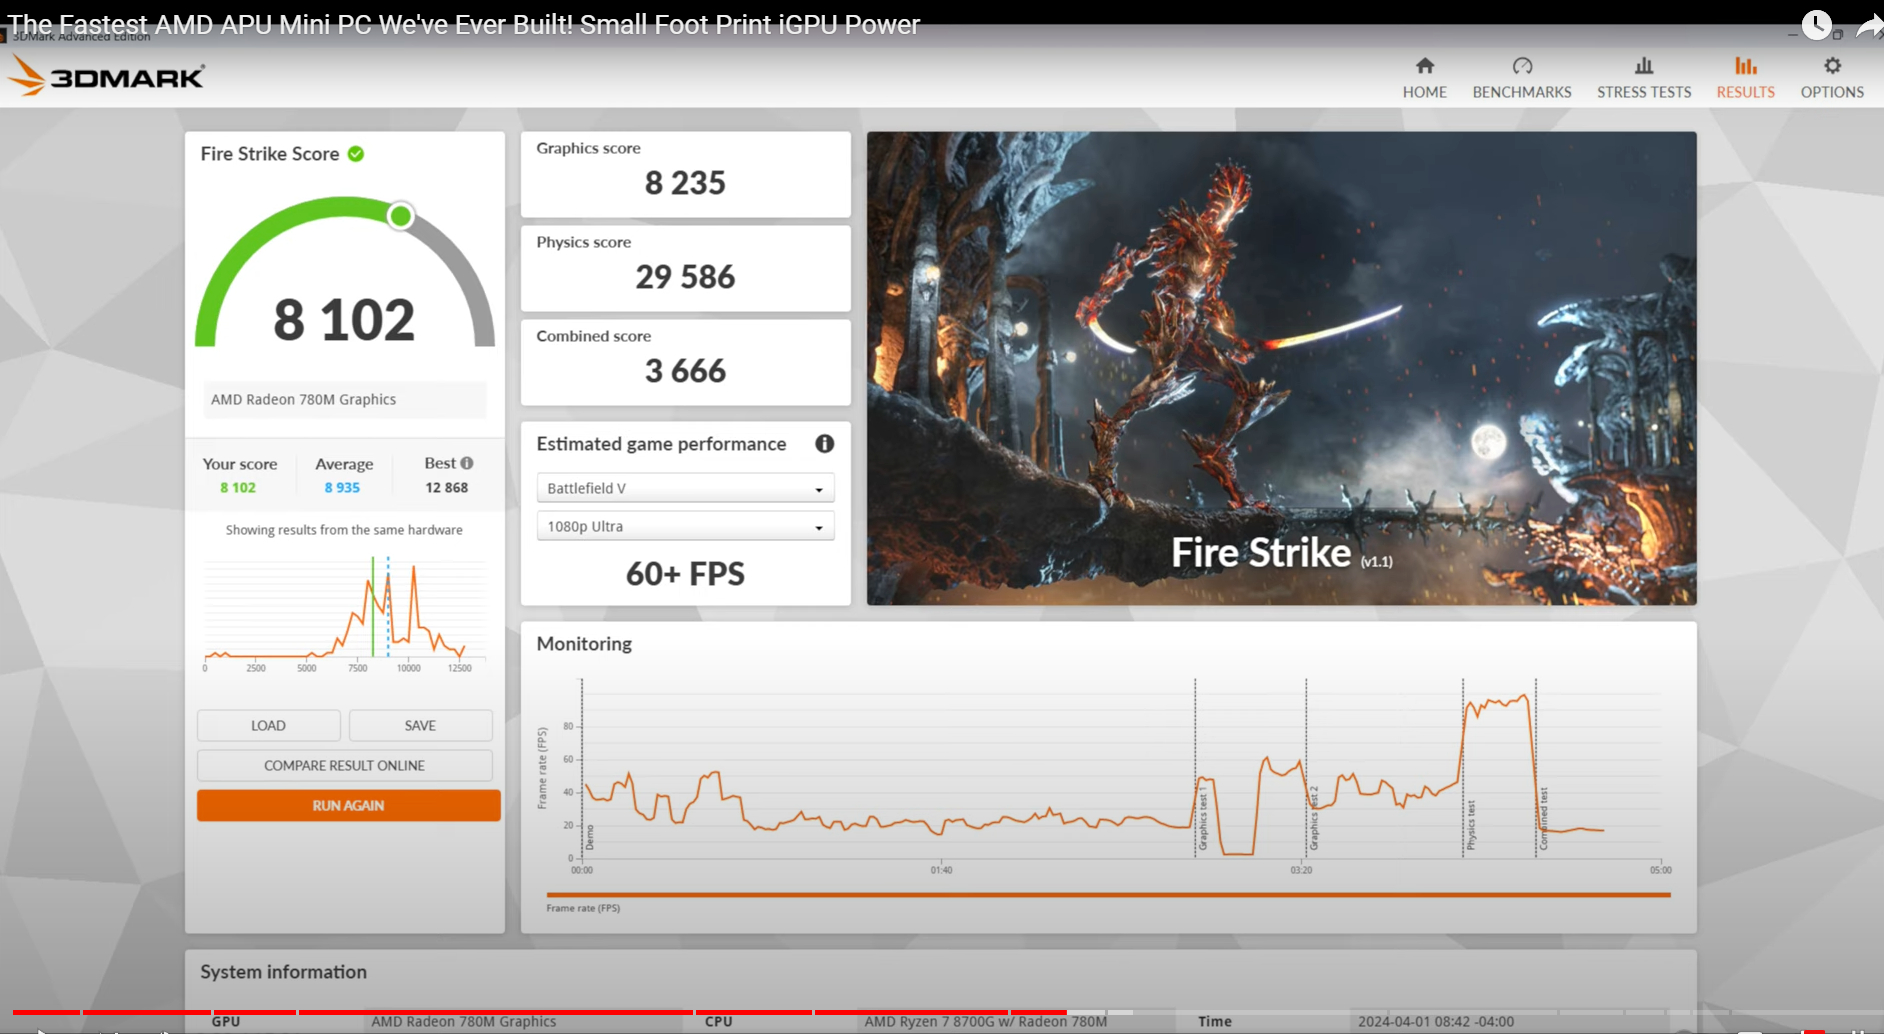Screen dimensions: 1884x1034
Task: Click the LOAD button
Action: click(x=268, y=725)
